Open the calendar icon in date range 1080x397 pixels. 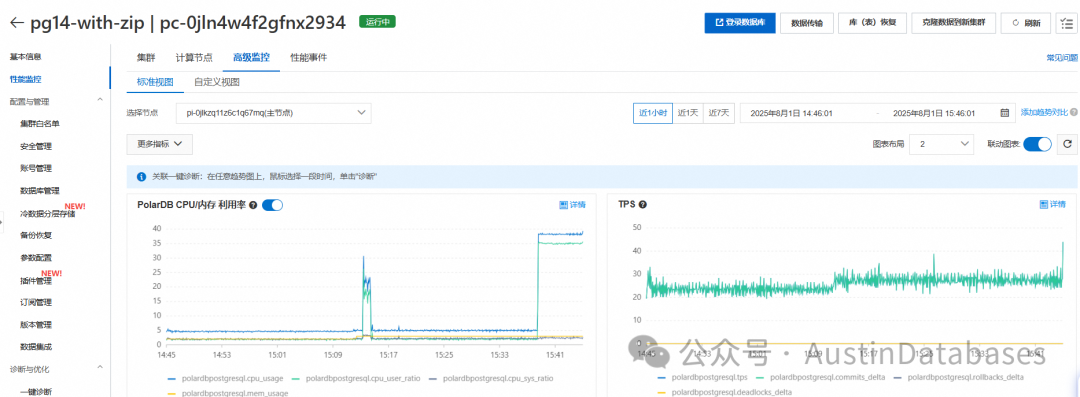tap(1004, 113)
